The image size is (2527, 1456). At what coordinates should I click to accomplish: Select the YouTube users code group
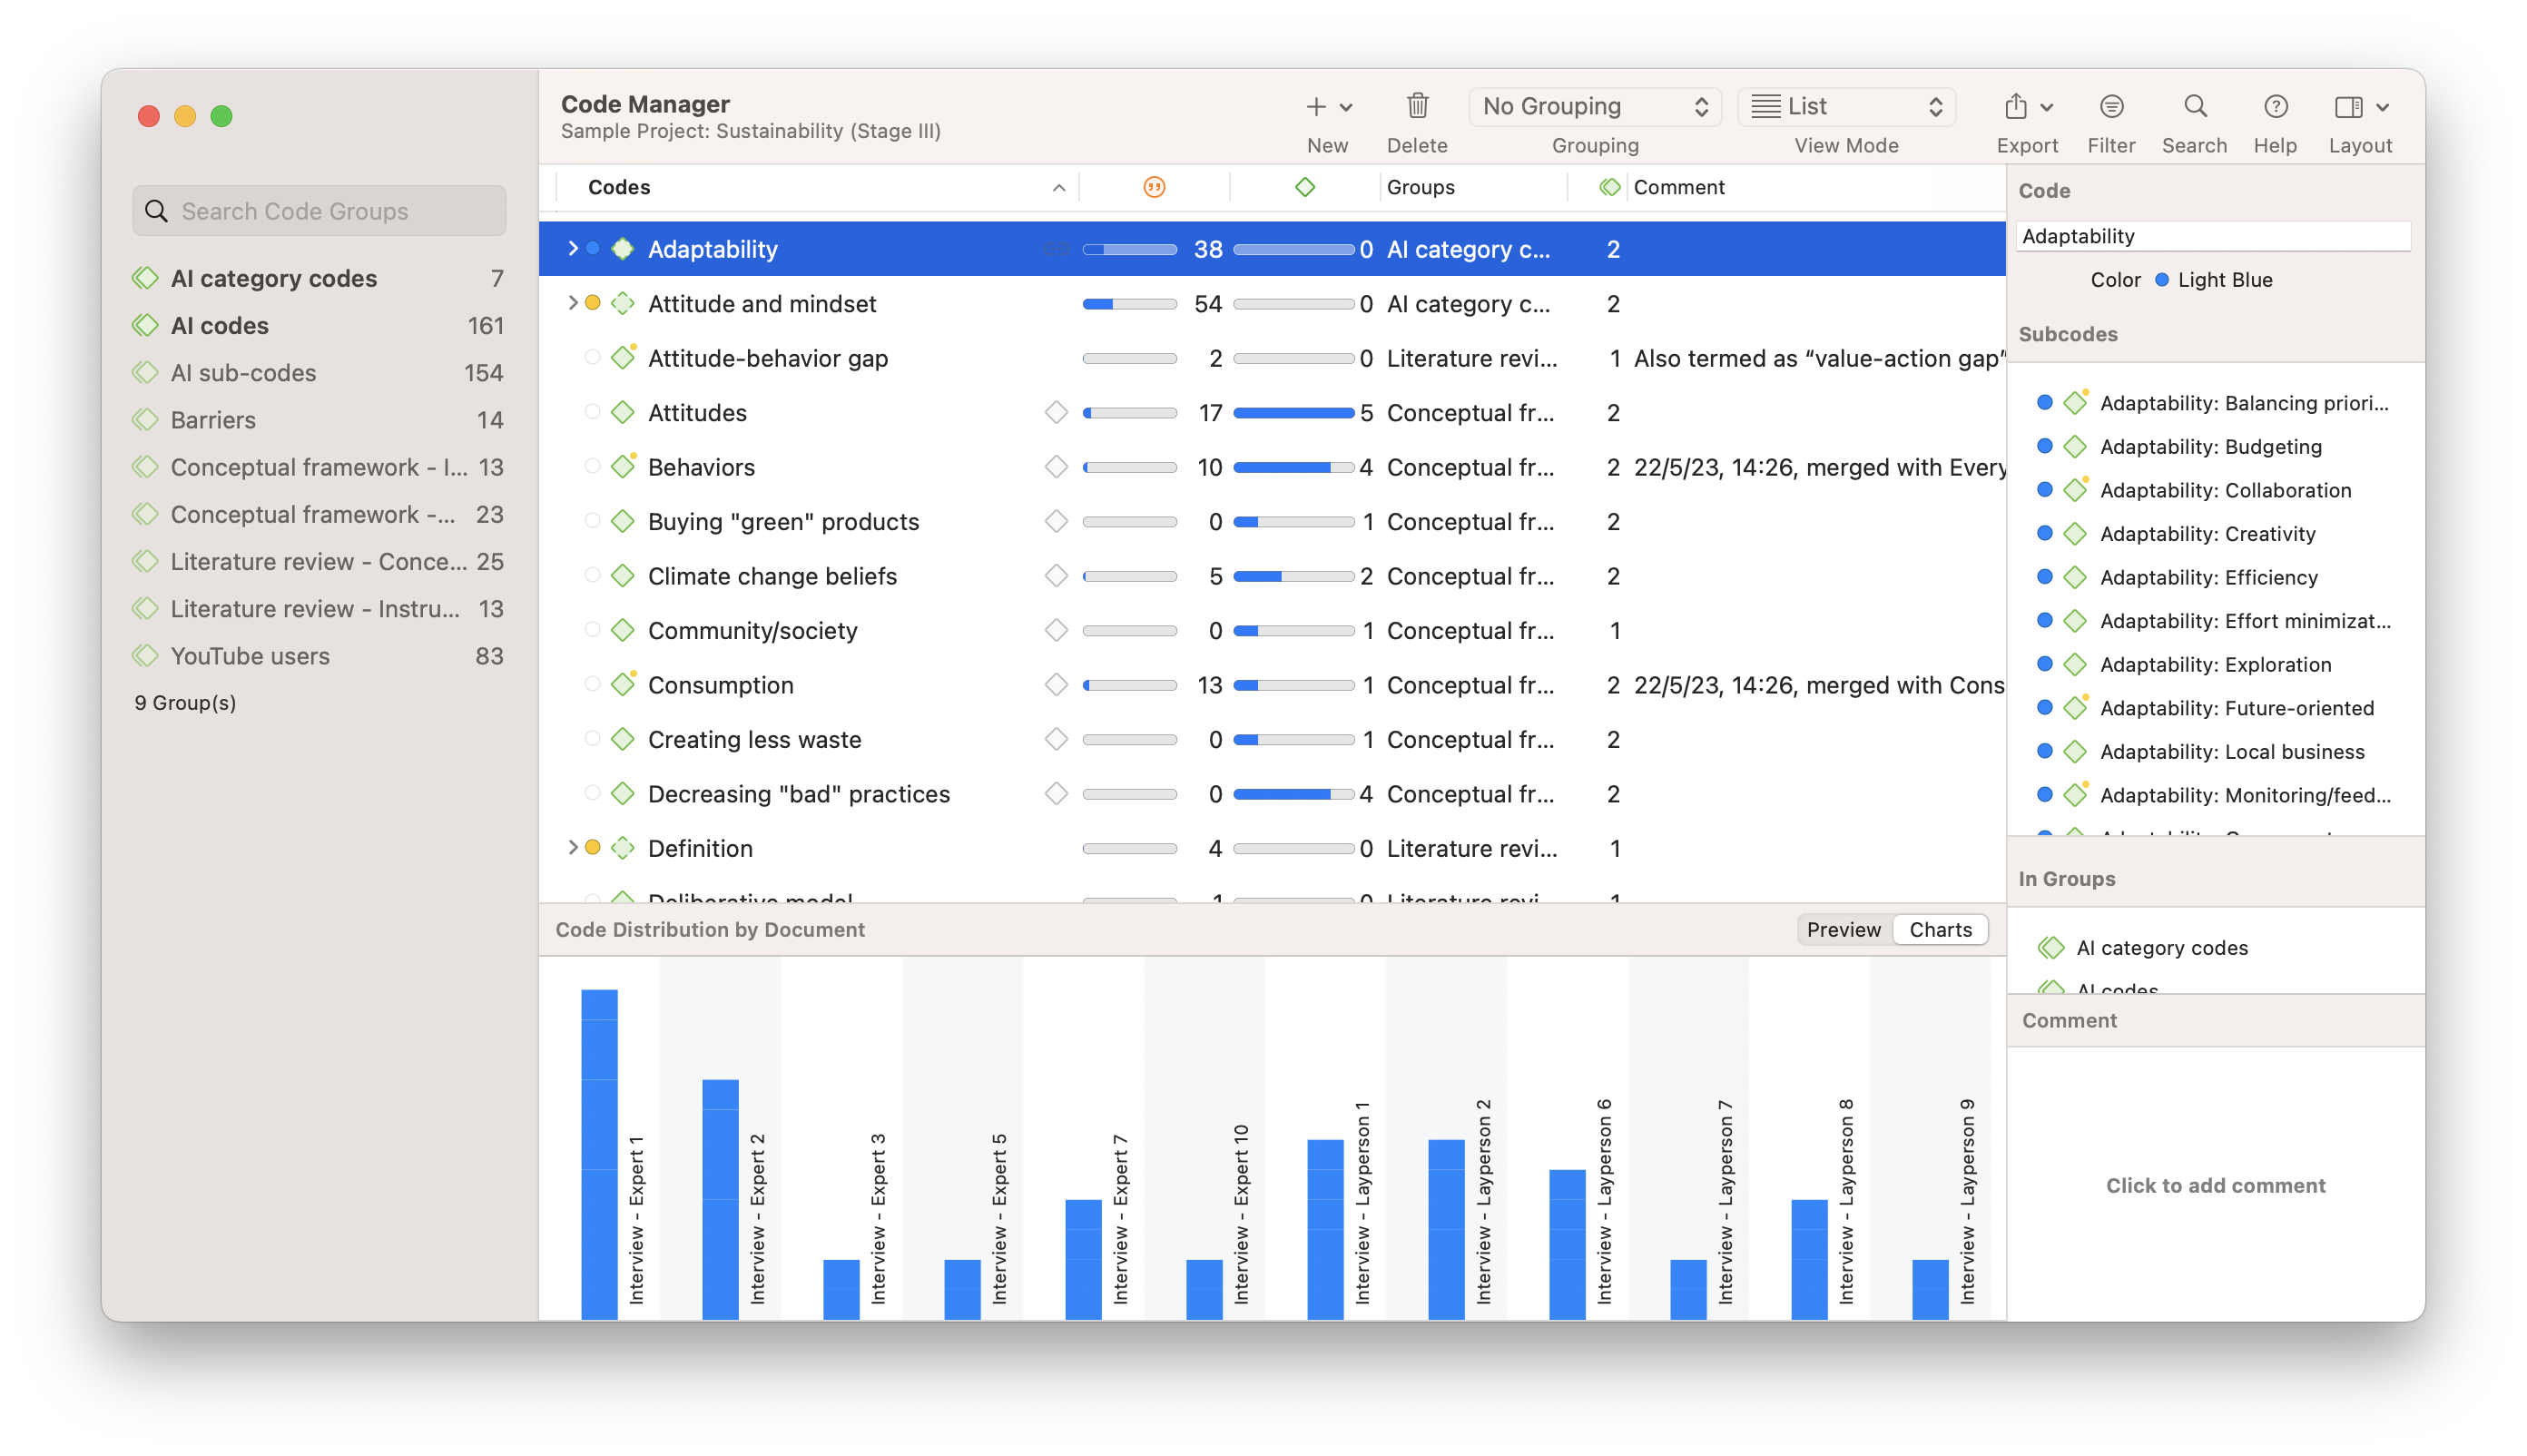(250, 656)
